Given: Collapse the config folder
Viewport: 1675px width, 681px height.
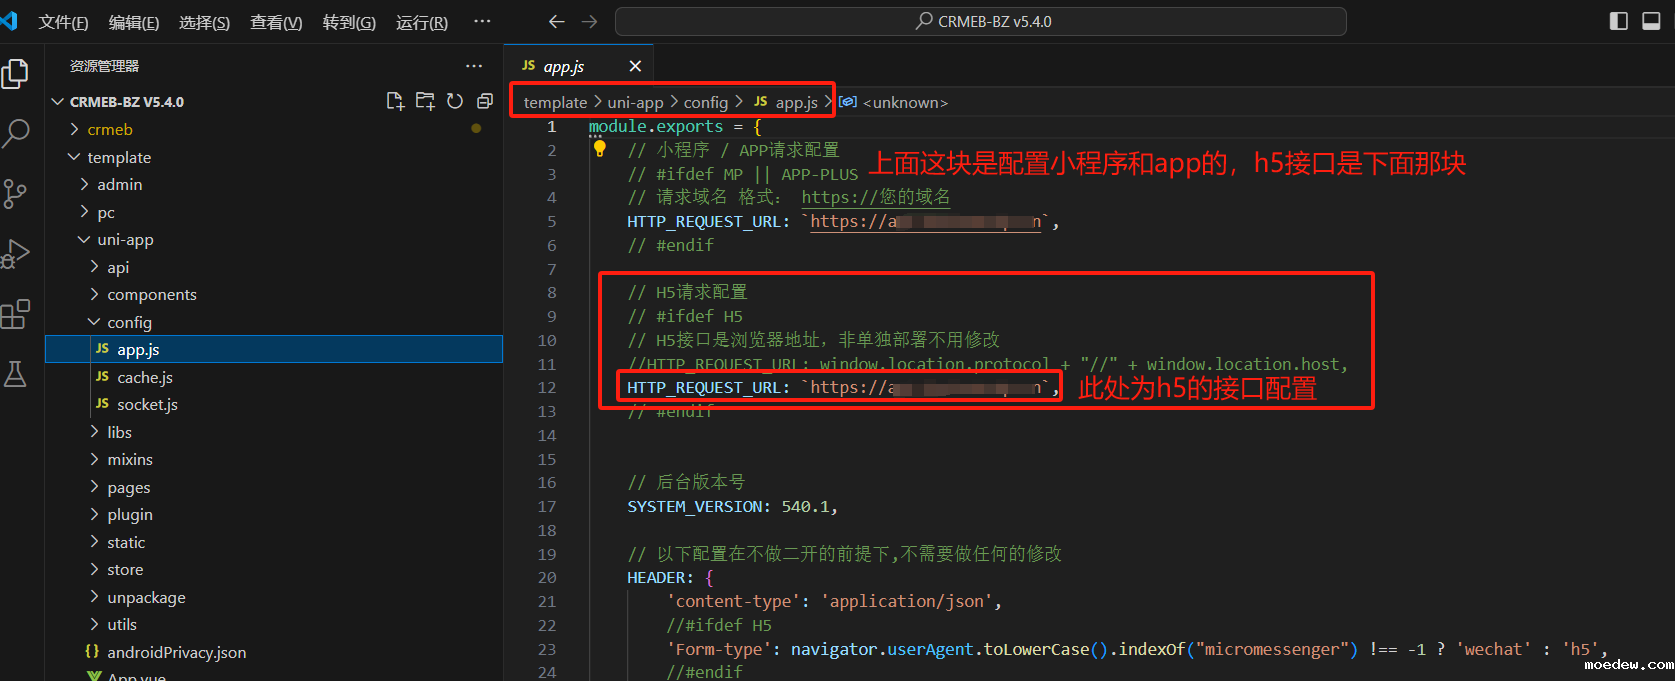Looking at the screenshot, I should (129, 322).
